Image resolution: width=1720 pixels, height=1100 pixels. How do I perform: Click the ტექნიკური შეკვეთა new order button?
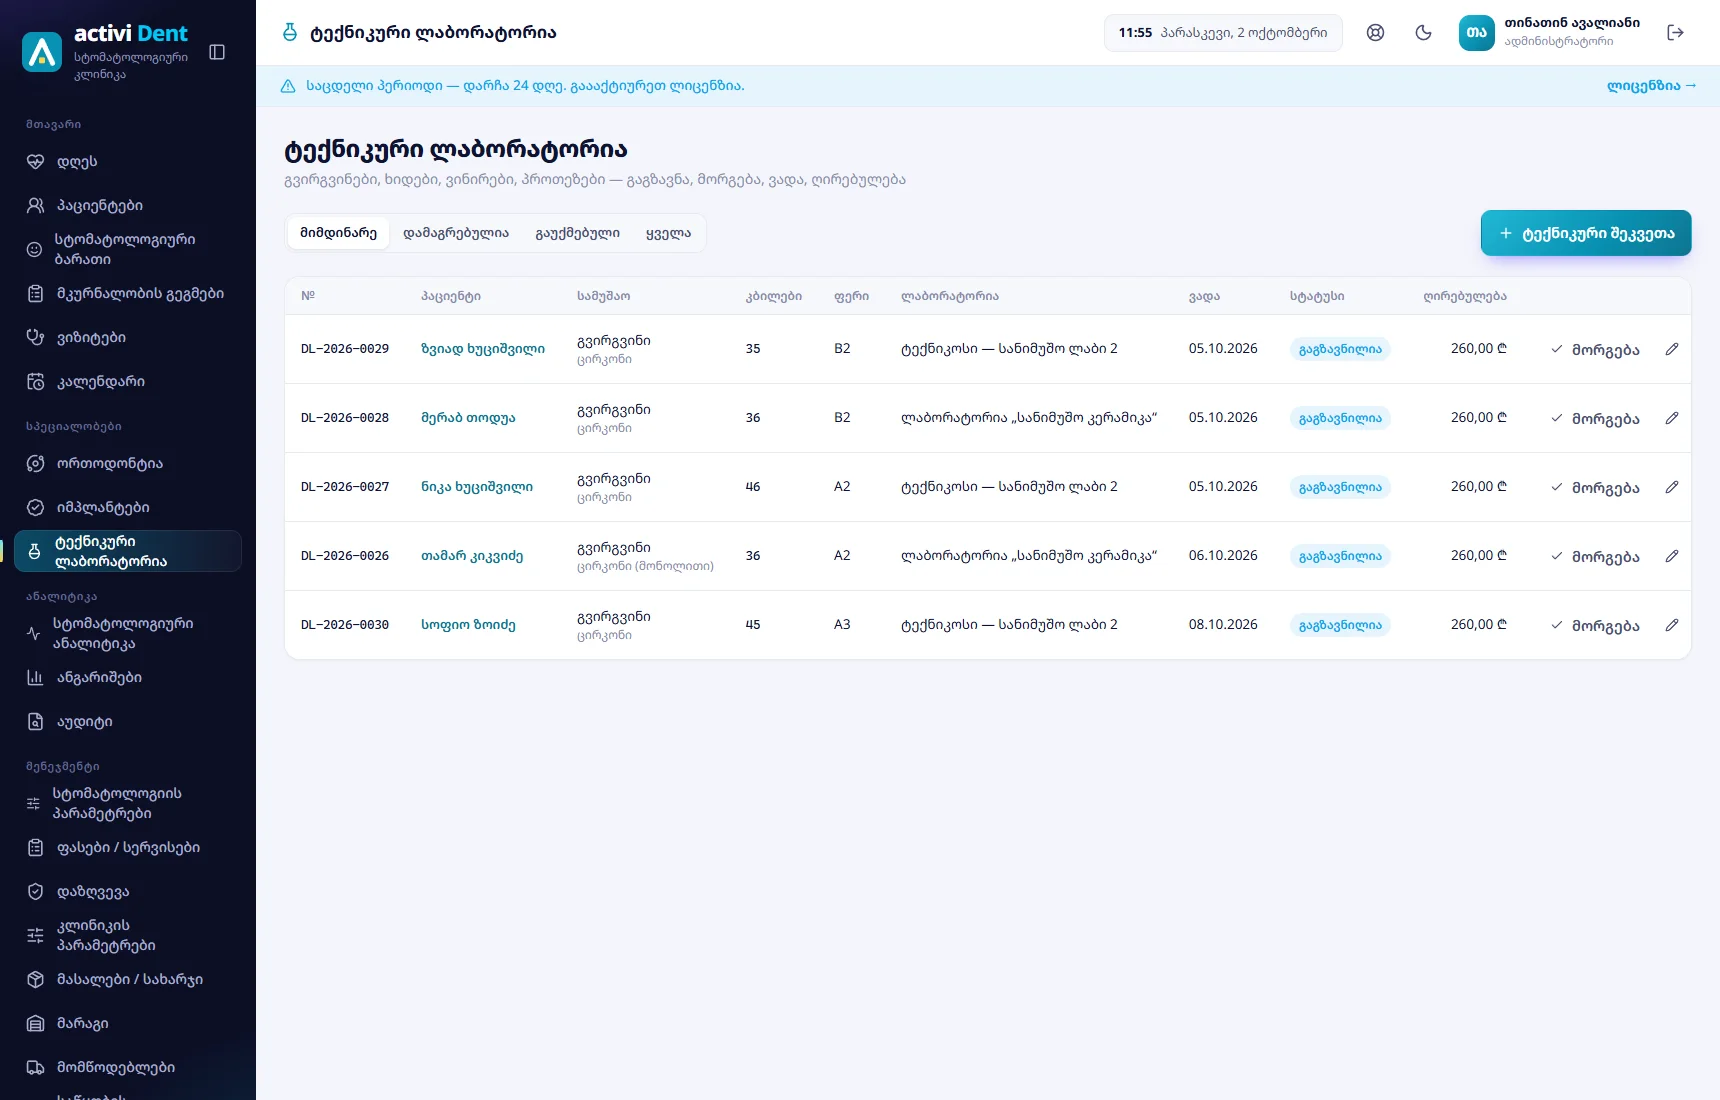coord(1586,233)
